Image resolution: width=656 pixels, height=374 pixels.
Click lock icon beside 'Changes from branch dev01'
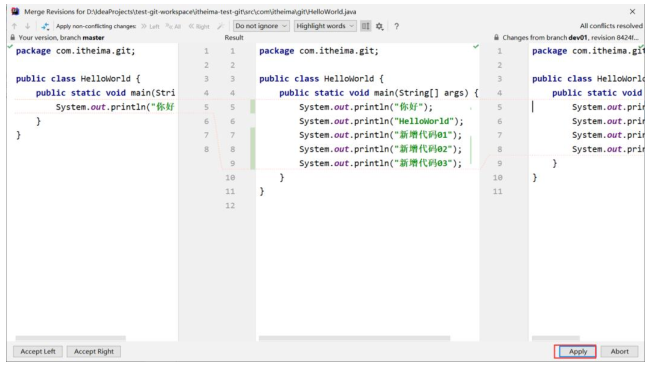coord(496,37)
